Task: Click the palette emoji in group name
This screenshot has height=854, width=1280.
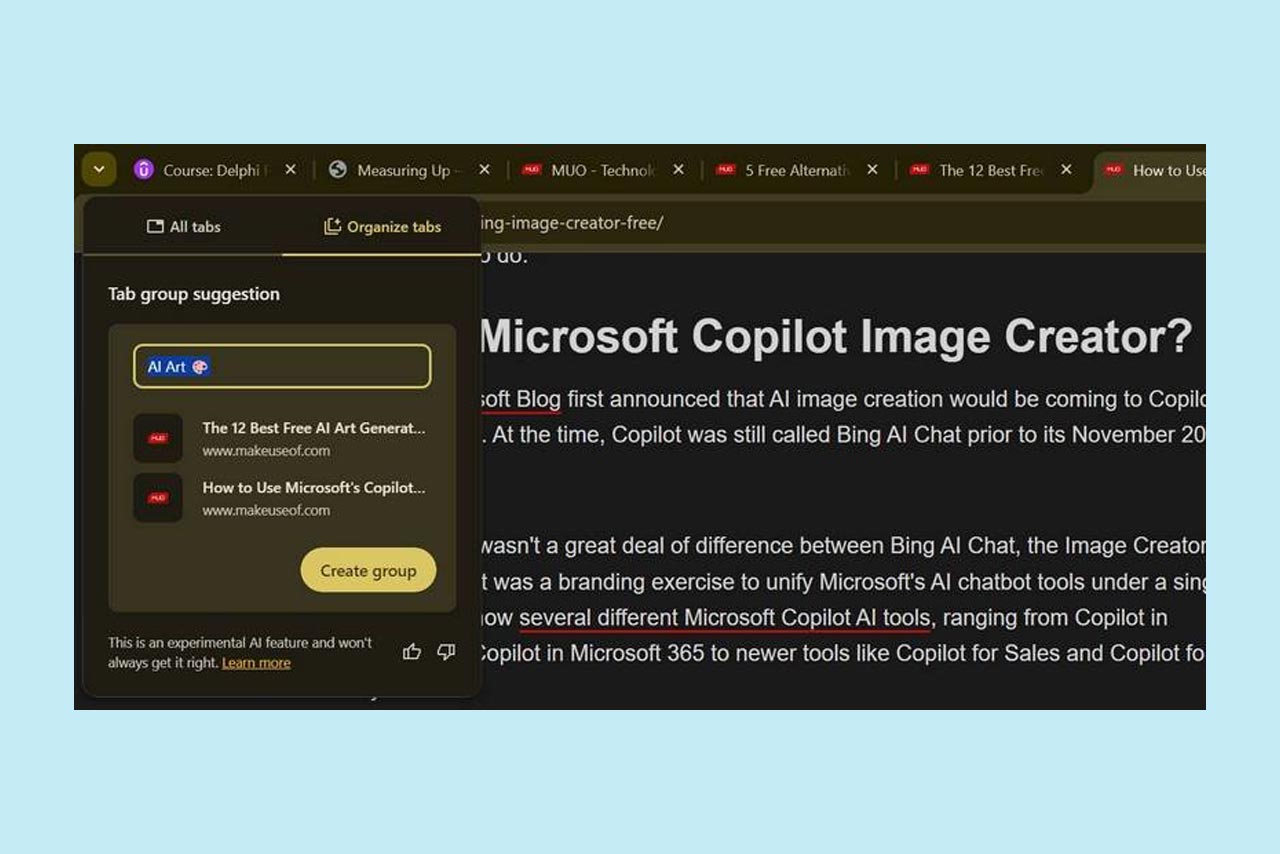Action: [200, 367]
